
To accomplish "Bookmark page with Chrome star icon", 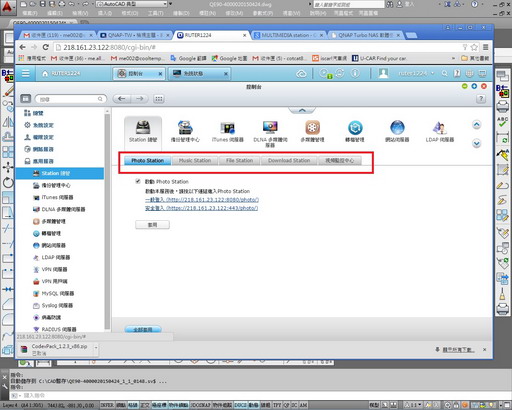I will [x=474, y=47].
